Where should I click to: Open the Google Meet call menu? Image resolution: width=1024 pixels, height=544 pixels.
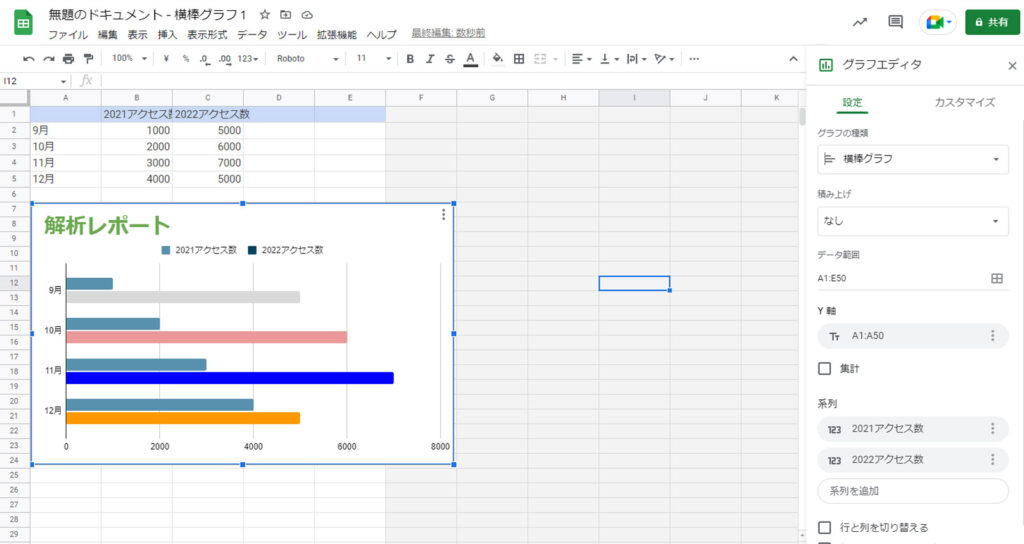[x=938, y=22]
